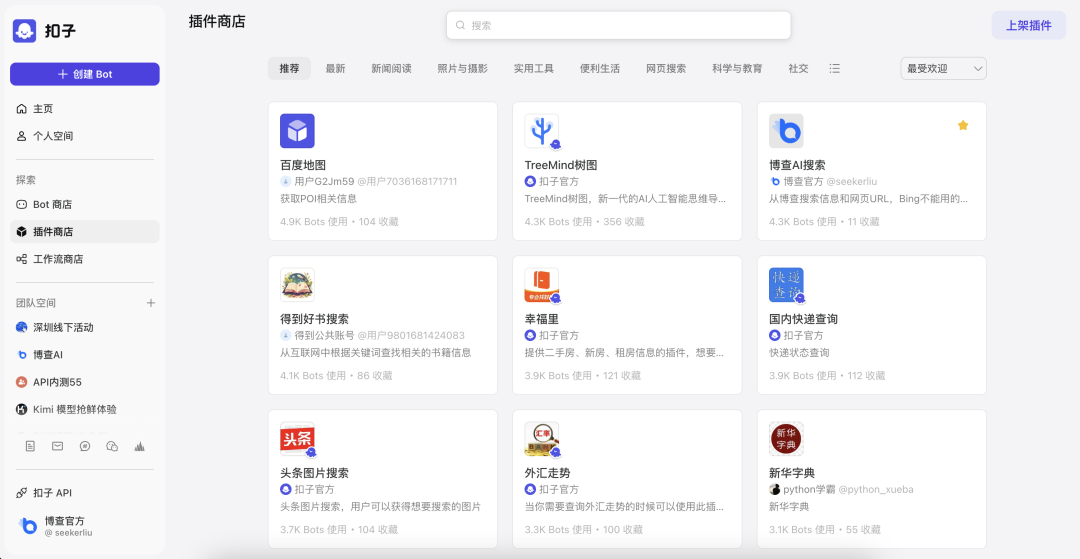Open the 博查AI team space
This screenshot has width=1080, height=559.
point(85,355)
